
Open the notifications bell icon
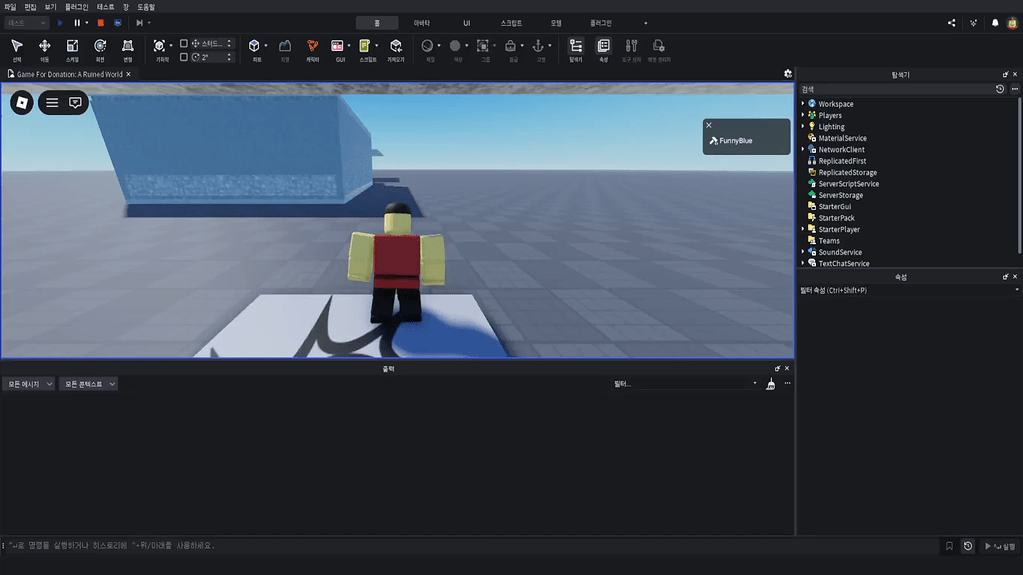[995, 23]
